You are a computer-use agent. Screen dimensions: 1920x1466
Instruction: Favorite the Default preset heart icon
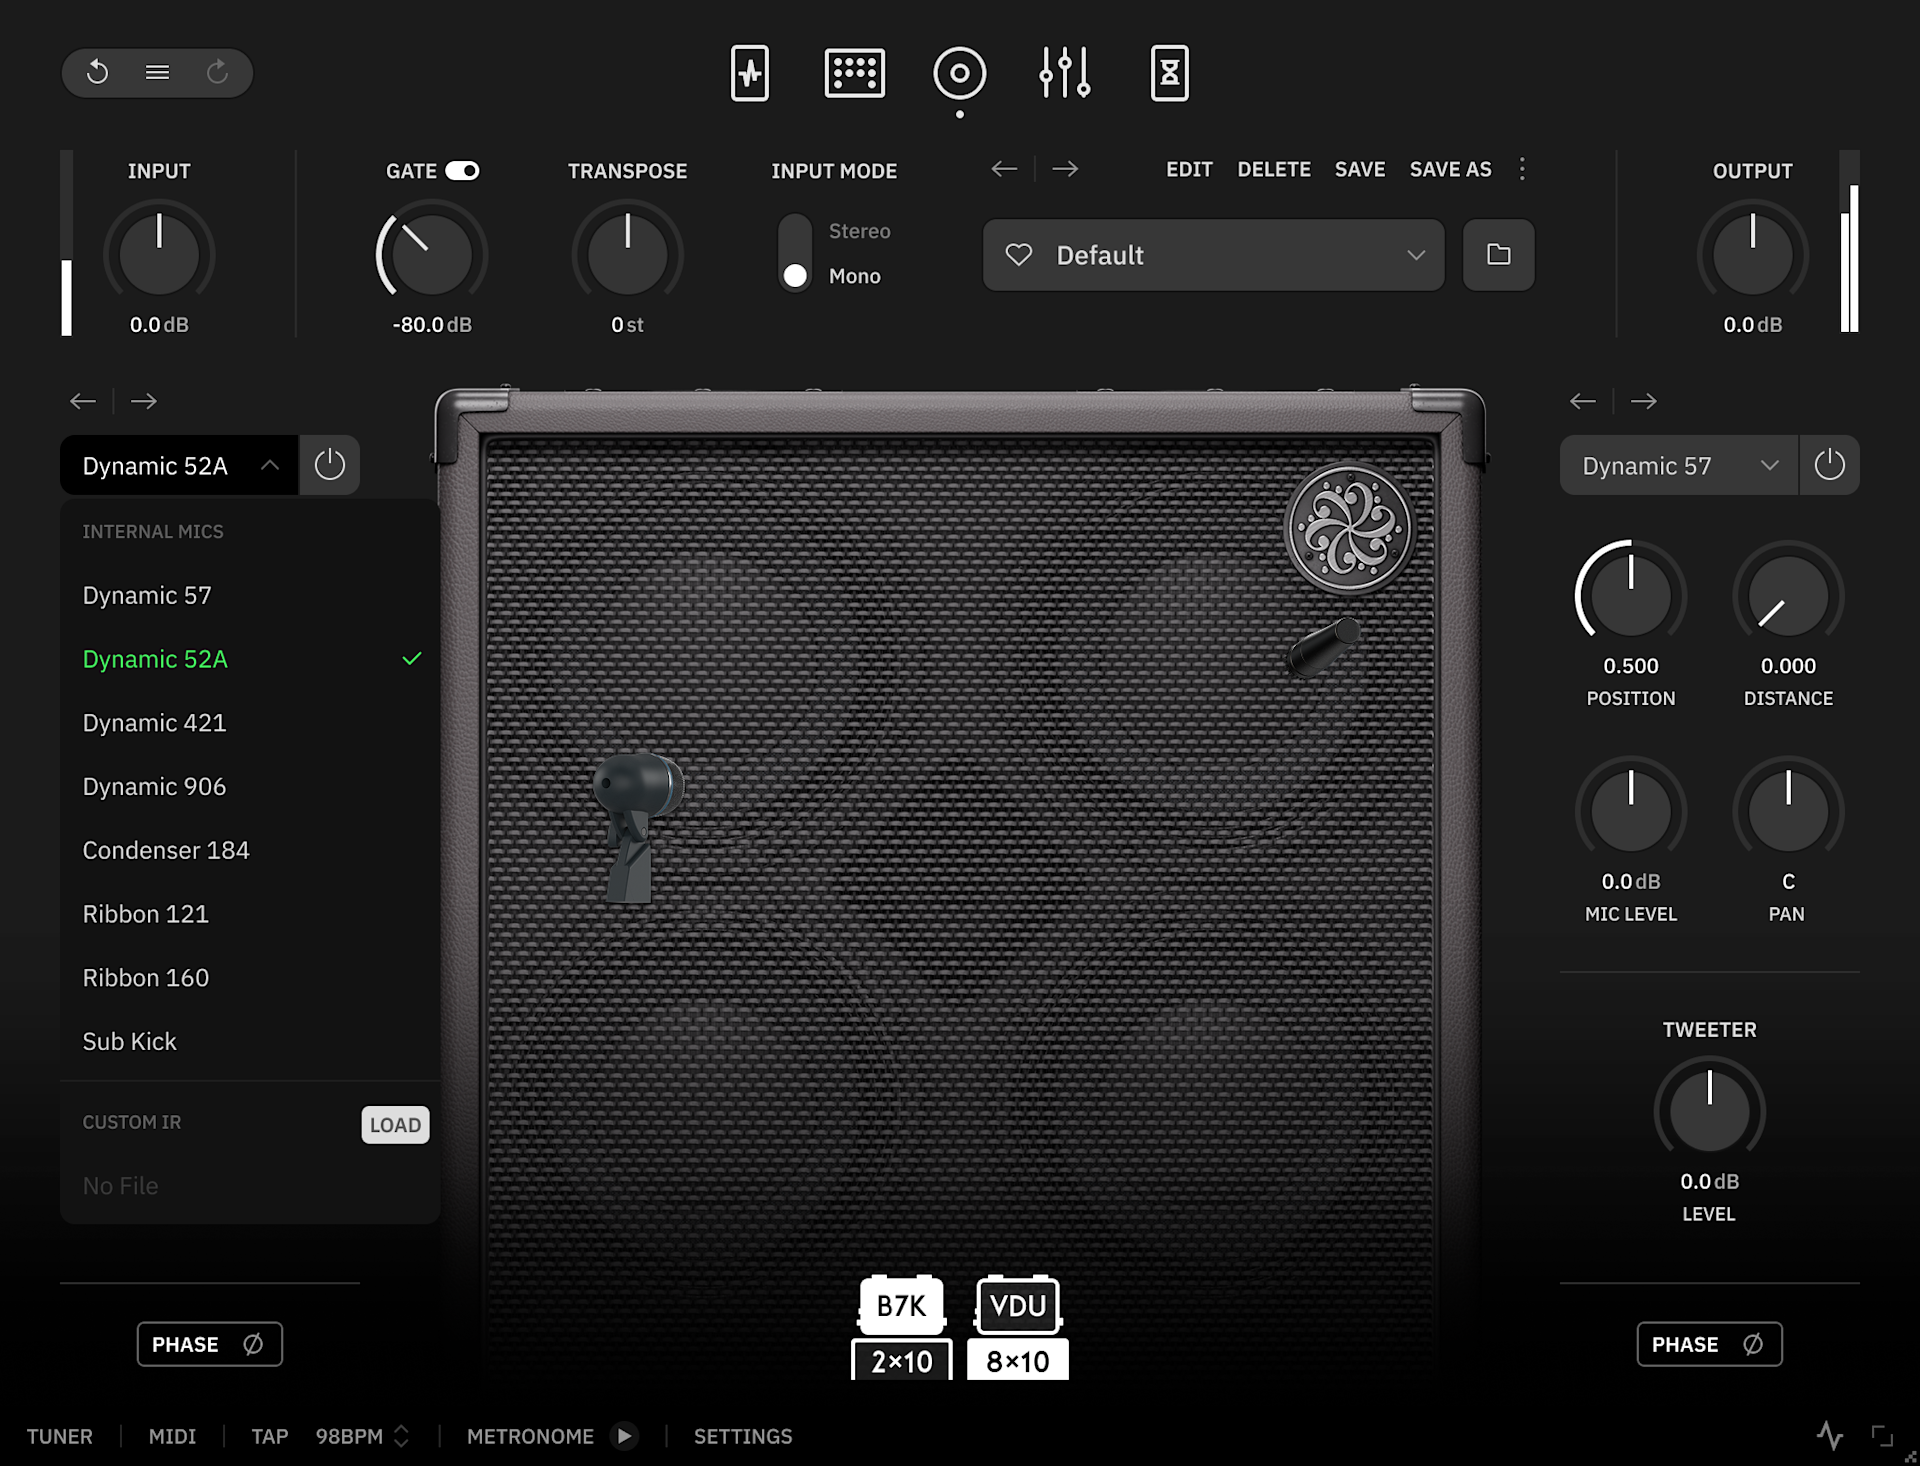pos(1019,255)
